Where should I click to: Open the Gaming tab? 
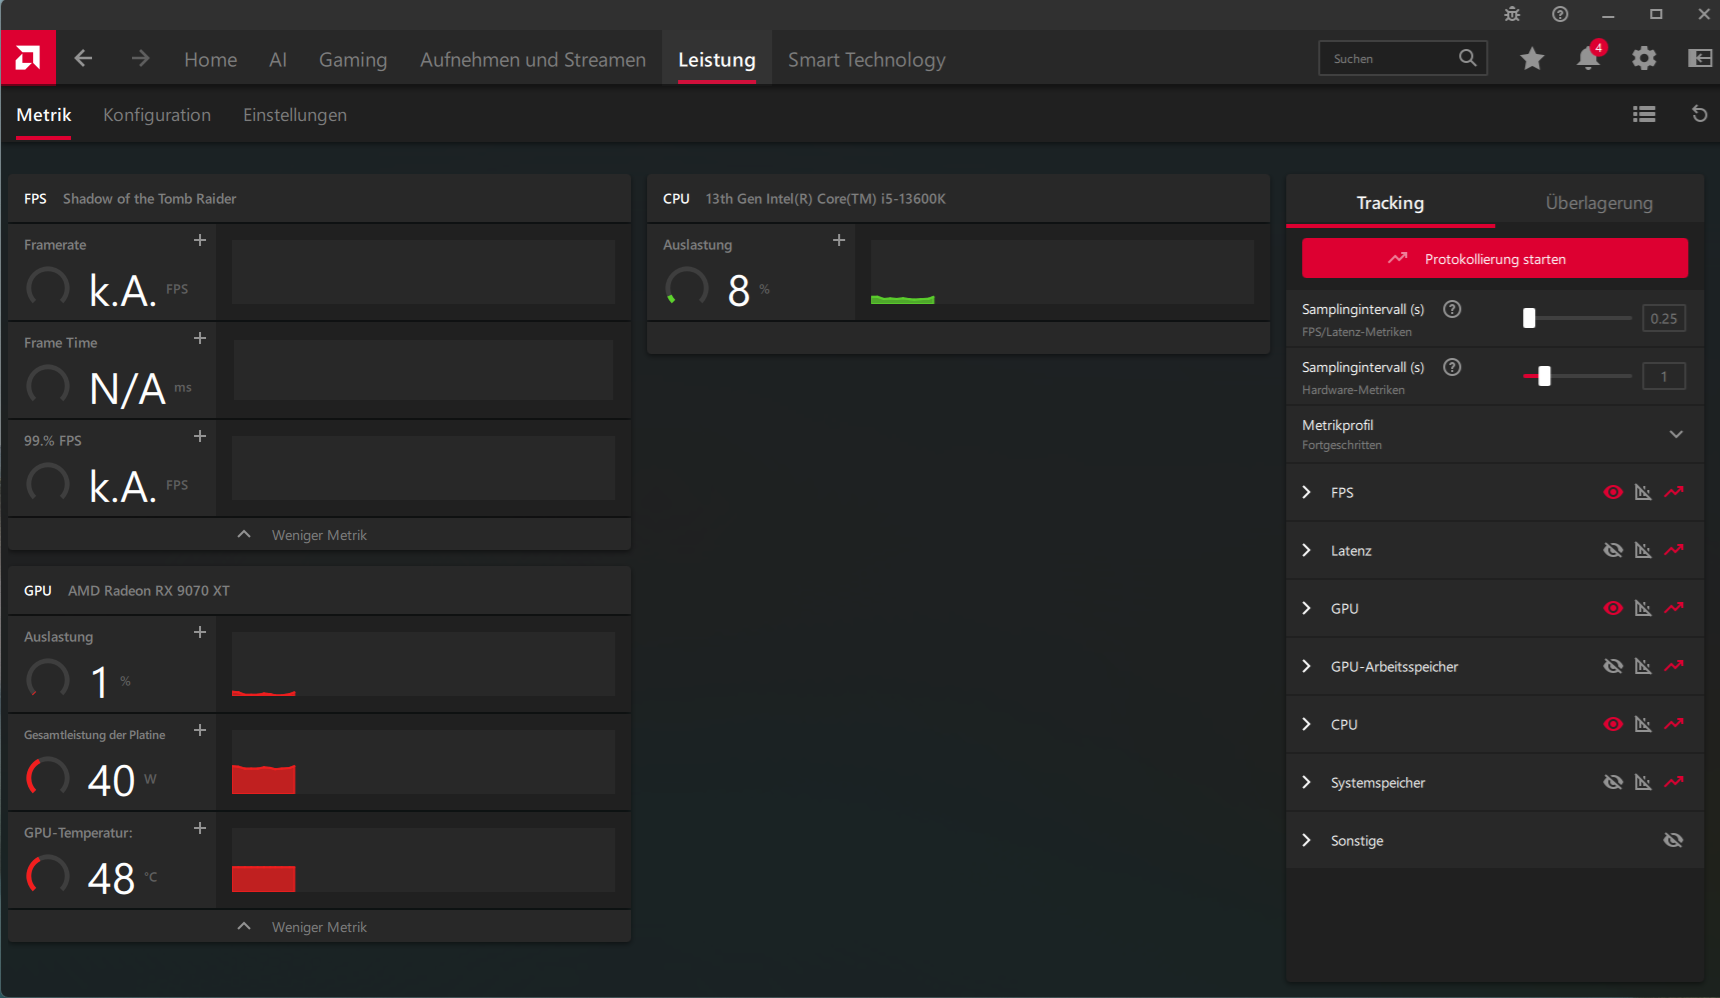(x=353, y=60)
